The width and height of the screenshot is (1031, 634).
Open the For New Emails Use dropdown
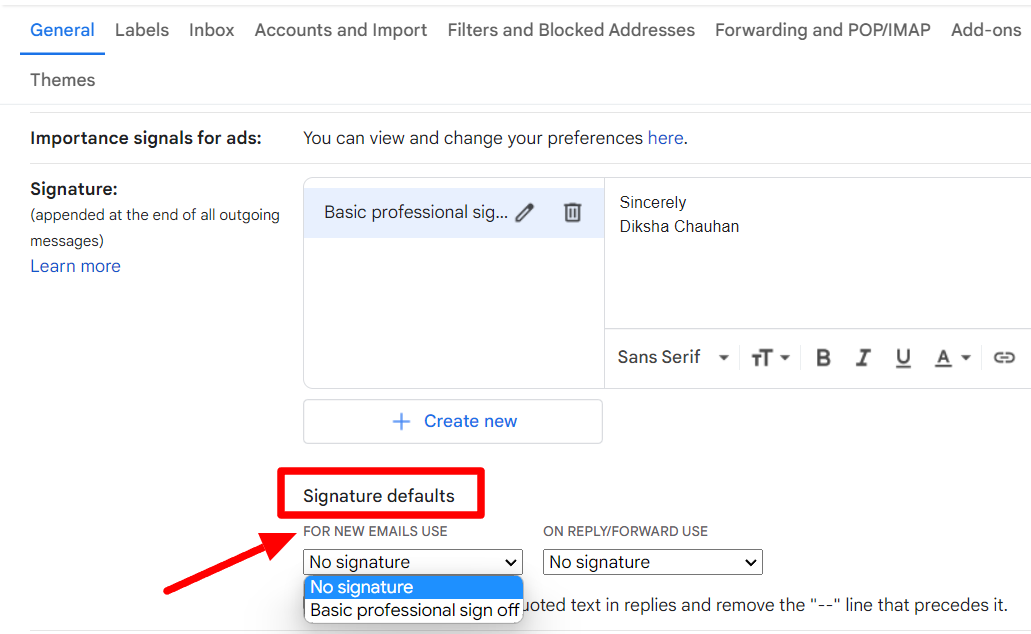click(x=413, y=562)
